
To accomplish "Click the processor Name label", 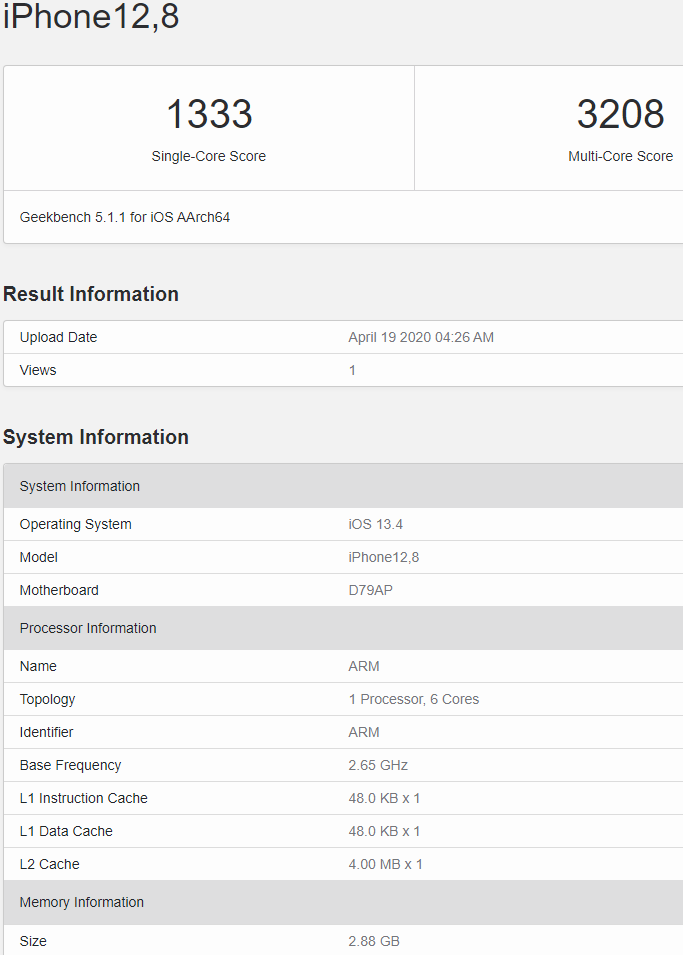I will (x=38, y=666).
